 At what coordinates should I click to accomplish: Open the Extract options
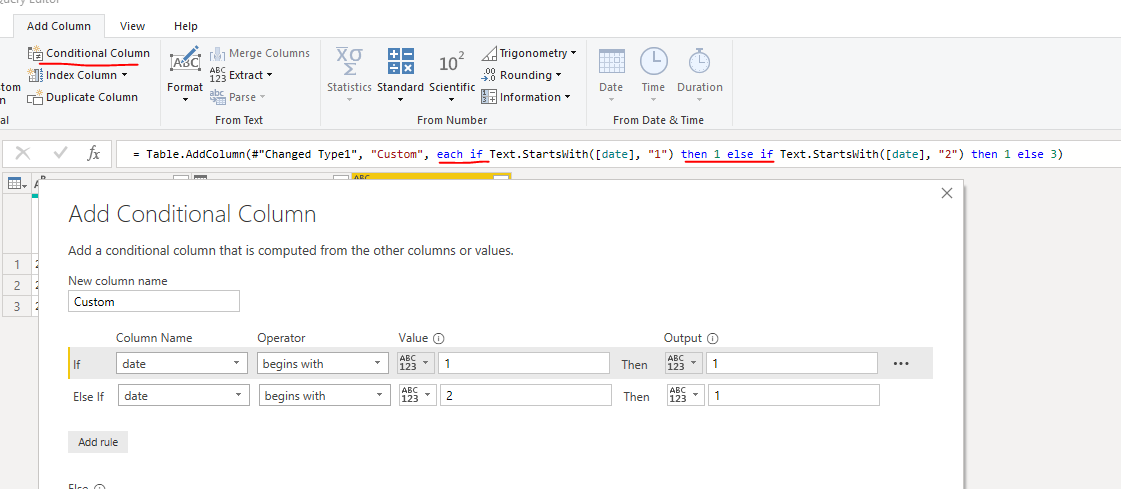click(x=241, y=75)
